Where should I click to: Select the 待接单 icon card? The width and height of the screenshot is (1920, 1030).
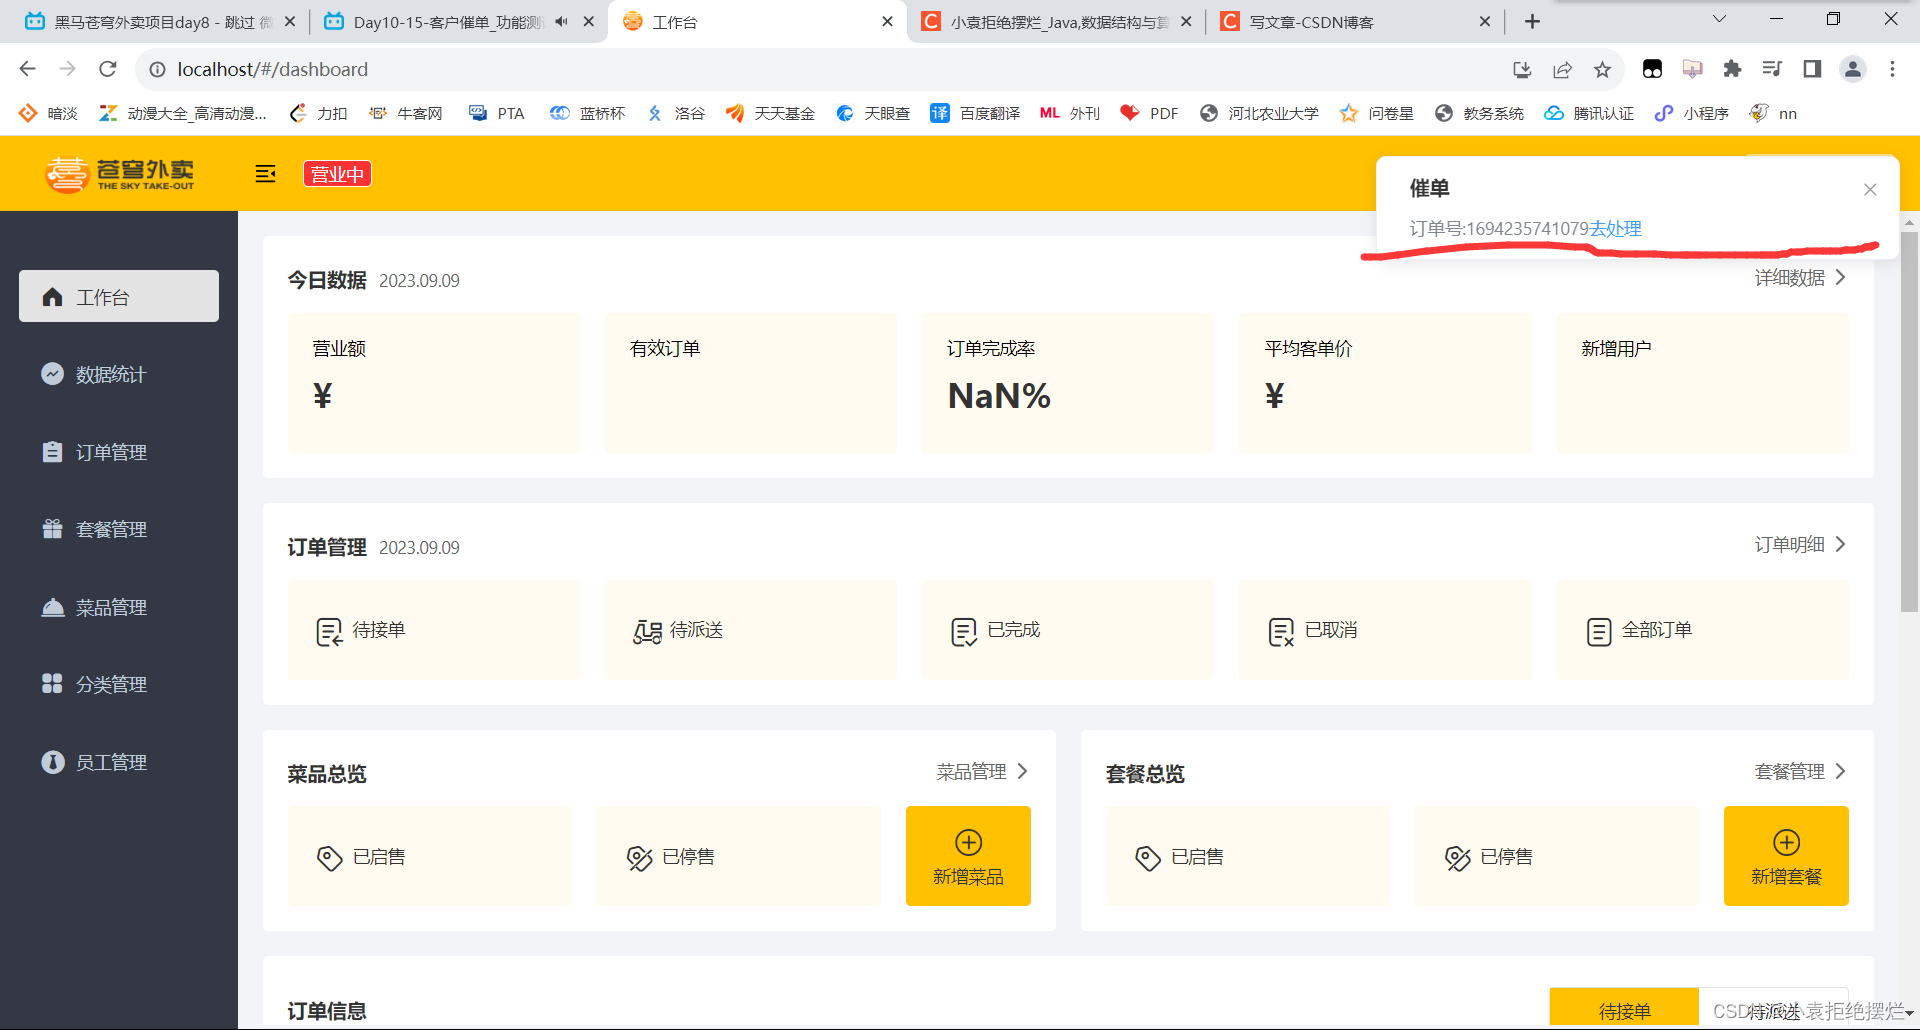coord(328,630)
